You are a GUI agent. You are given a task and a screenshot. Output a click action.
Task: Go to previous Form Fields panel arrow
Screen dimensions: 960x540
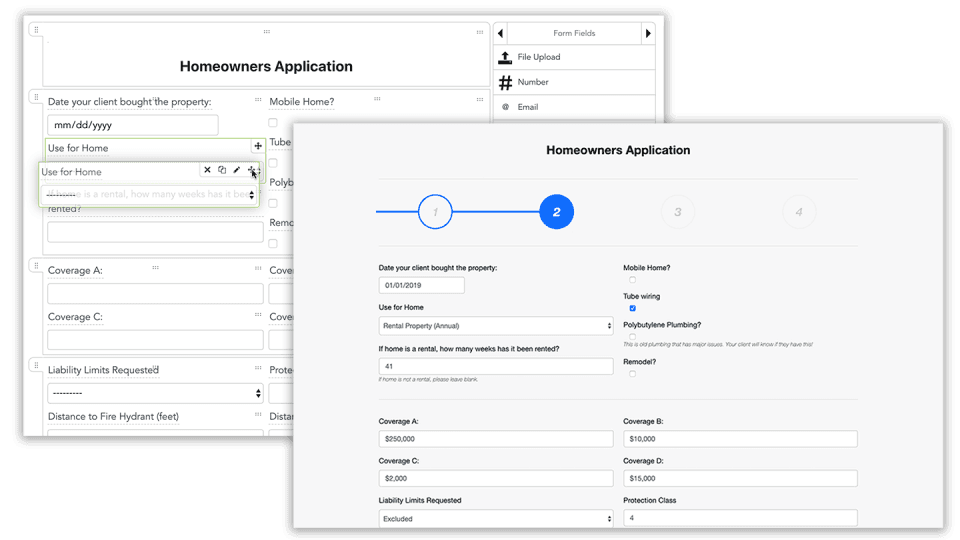500,33
